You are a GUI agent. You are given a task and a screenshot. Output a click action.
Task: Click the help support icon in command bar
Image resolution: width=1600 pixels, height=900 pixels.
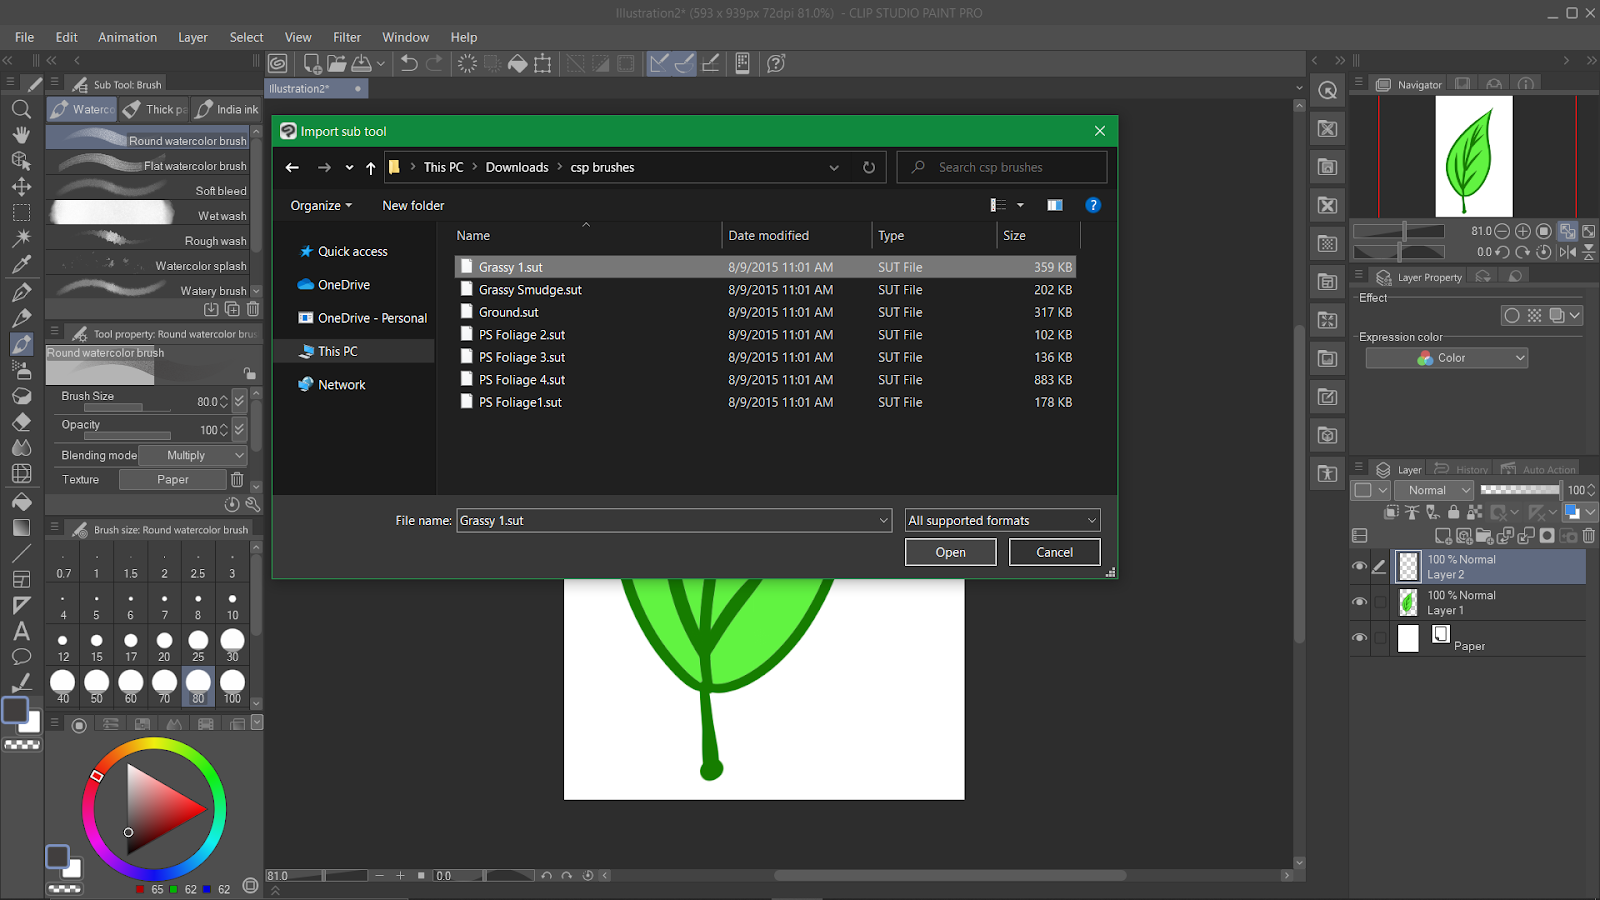click(x=776, y=64)
